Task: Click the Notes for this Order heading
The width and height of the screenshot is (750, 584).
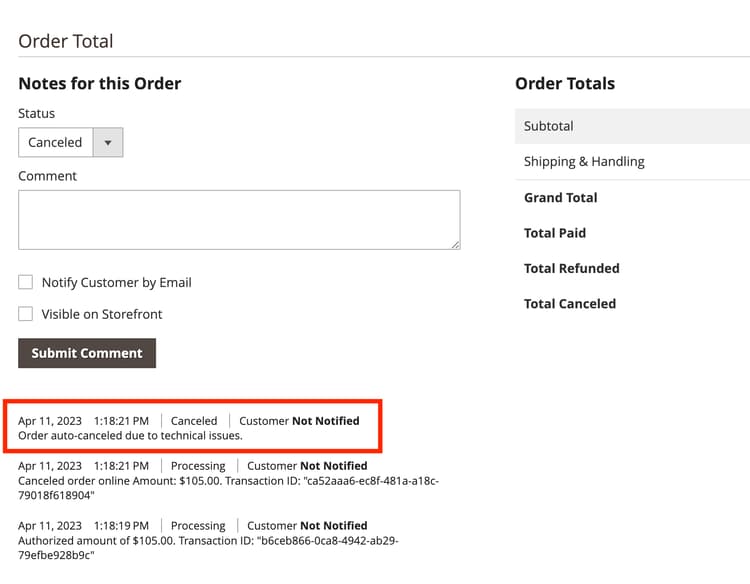Action: [100, 83]
